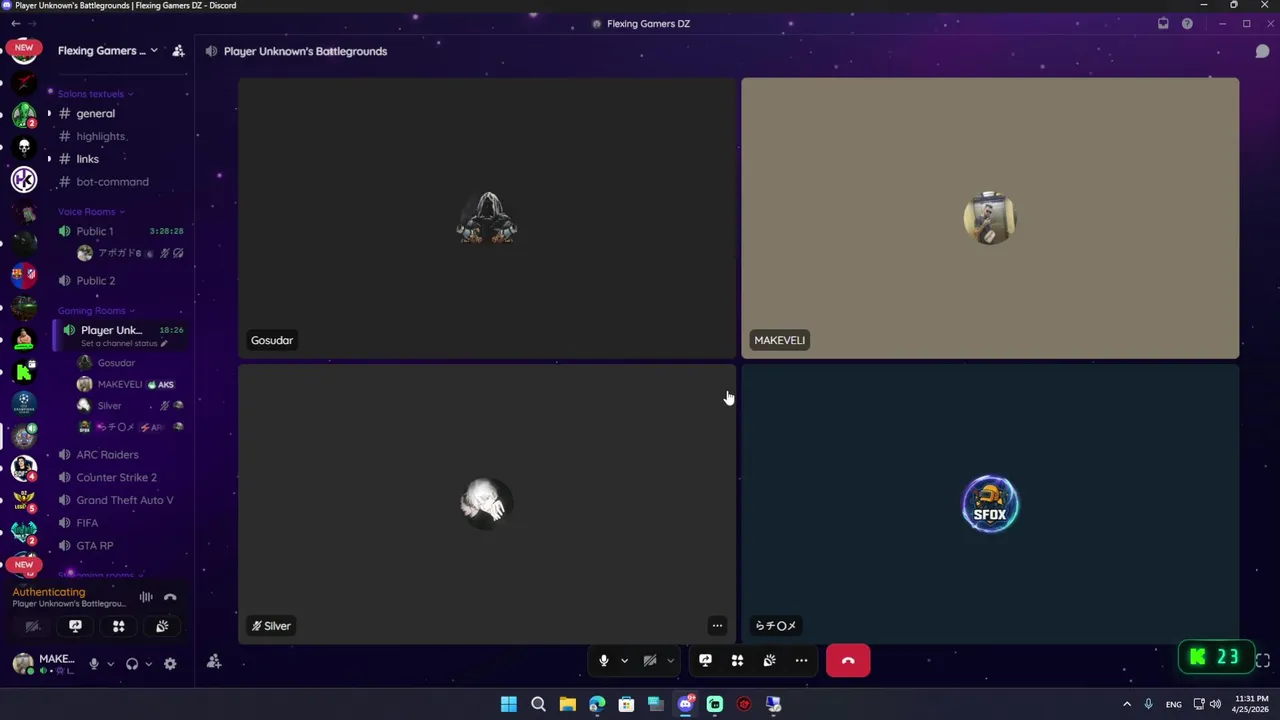Collapse Gaming Rooms category
Screen dimensions: 1280x720
tap(96, 311)
